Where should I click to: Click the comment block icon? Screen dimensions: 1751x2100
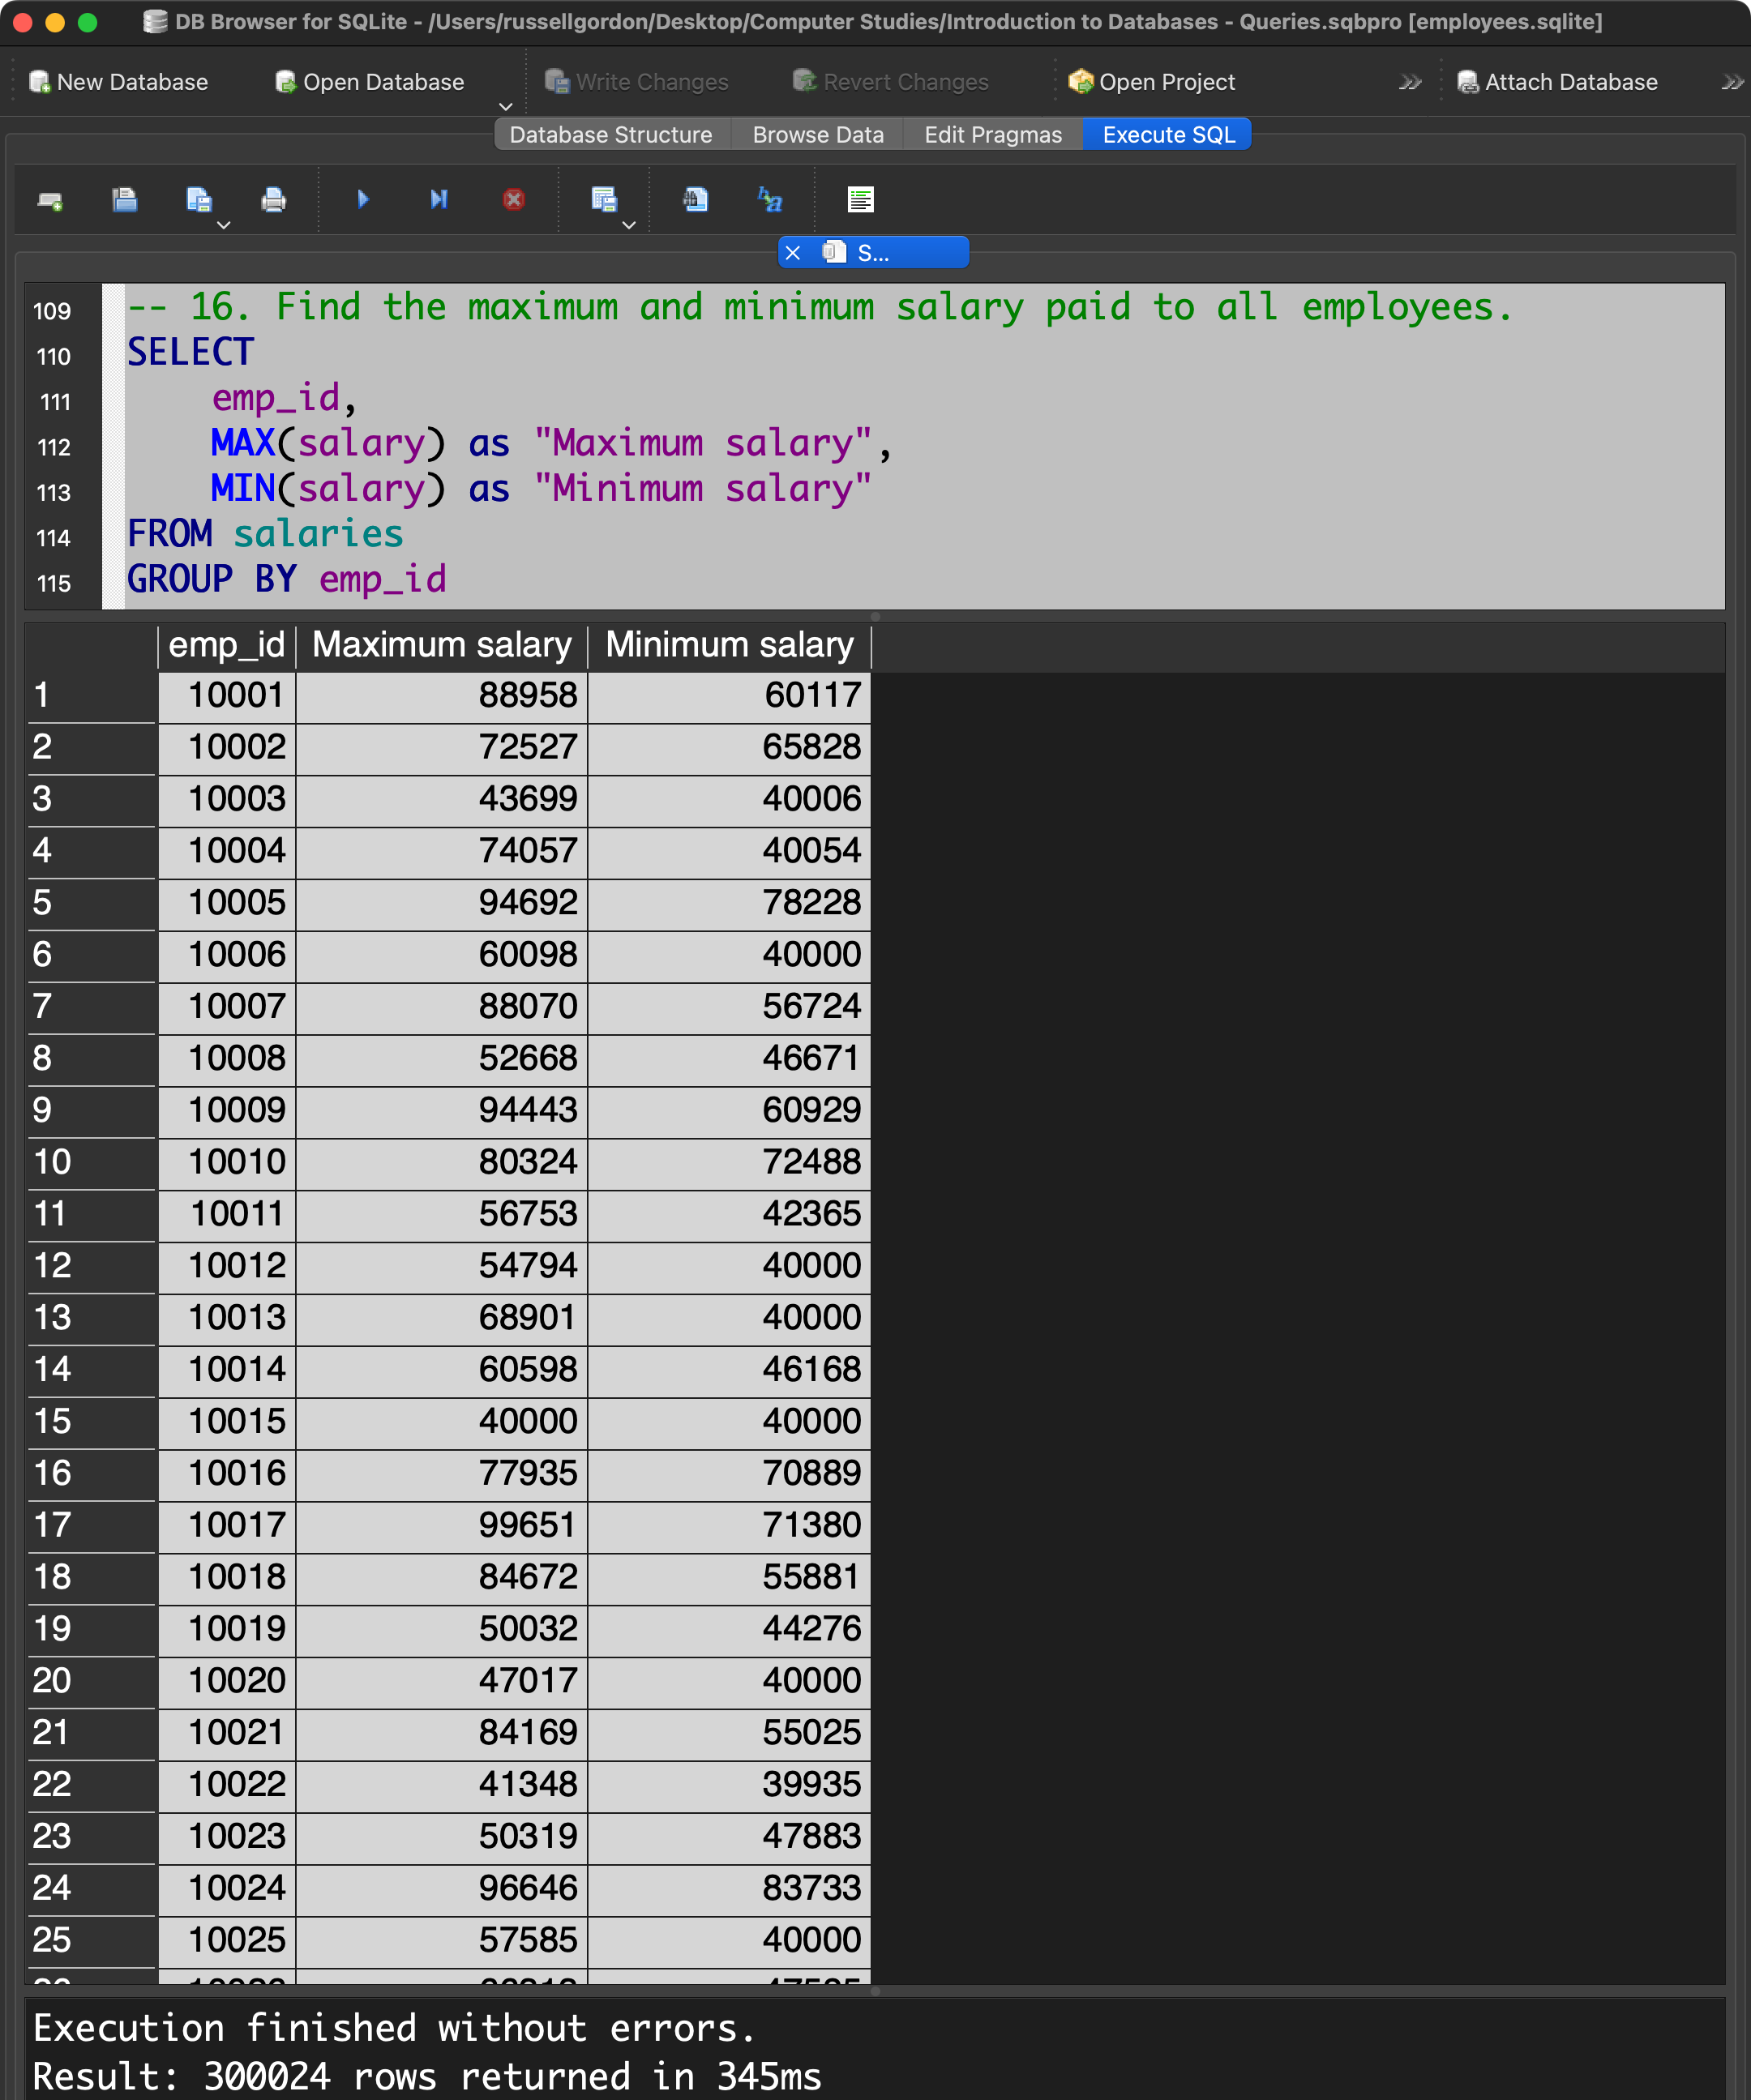860,200
